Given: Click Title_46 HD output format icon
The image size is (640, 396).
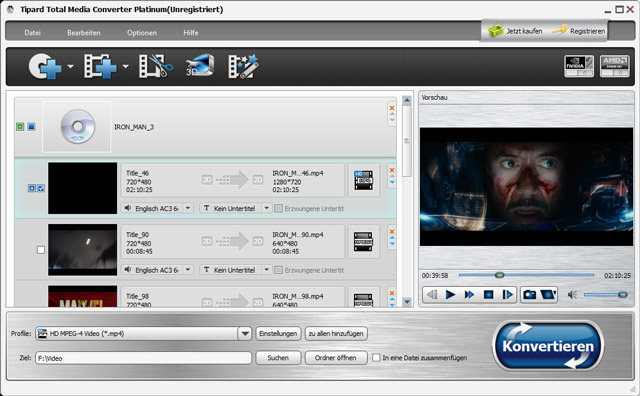Looking at the screenshot, I should pos(363,180).
